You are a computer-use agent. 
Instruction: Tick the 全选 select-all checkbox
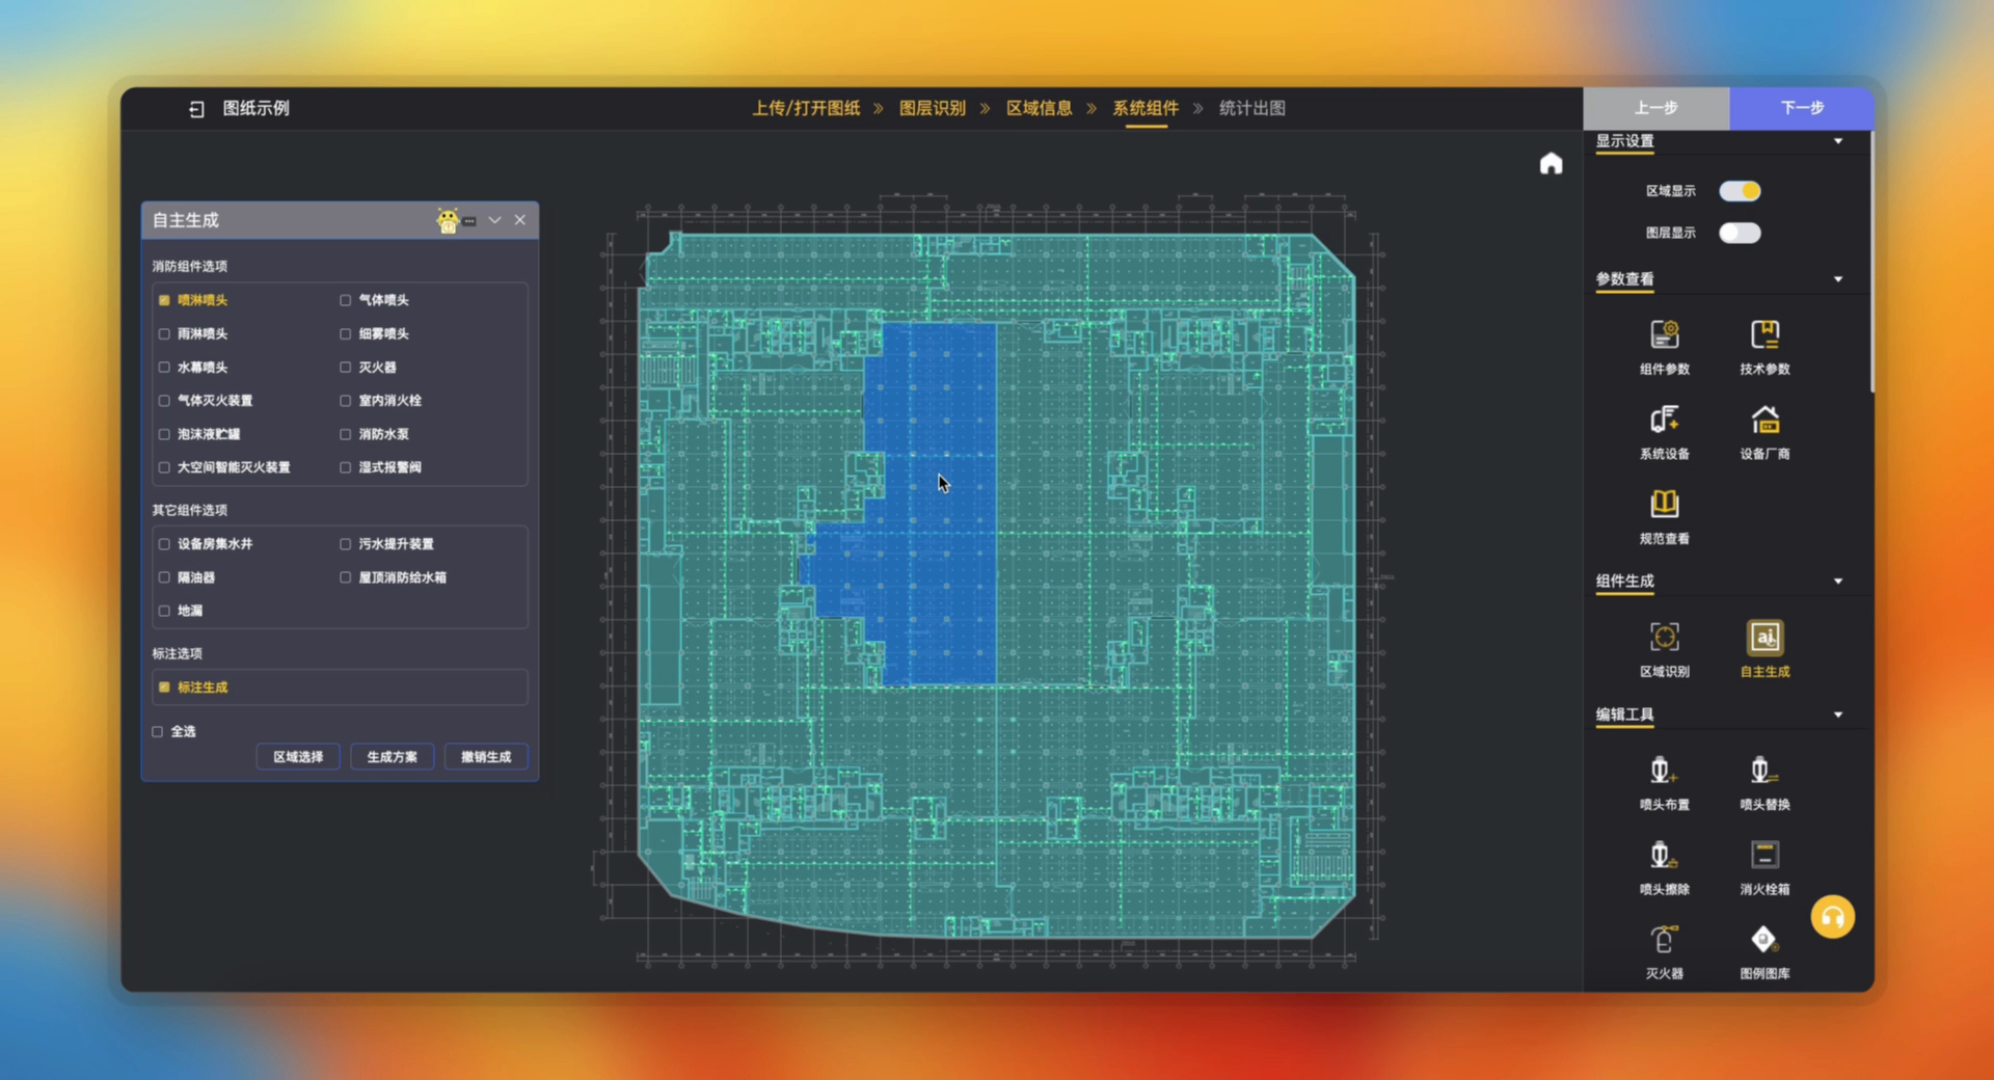158,732
